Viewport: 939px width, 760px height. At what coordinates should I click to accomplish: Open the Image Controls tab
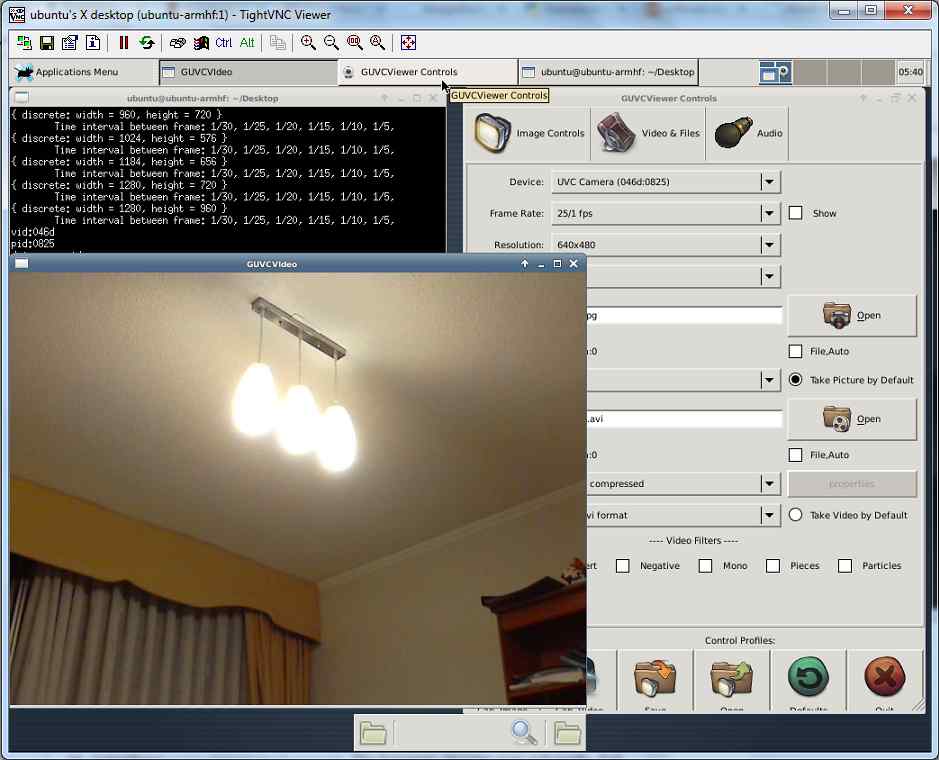tap(528, 133)
